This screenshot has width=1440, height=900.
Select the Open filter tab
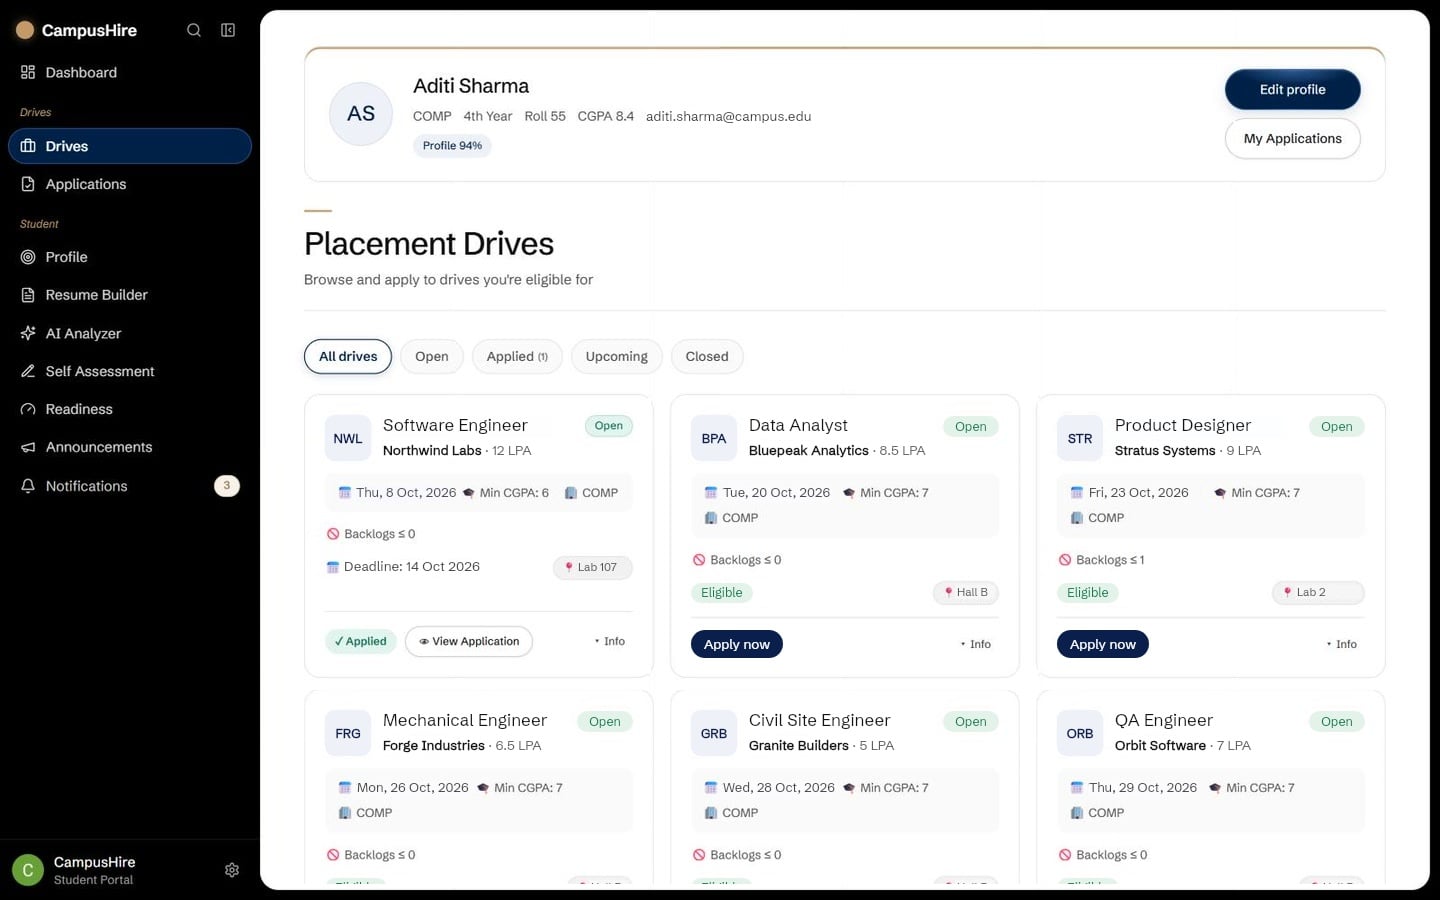coord(432,356)
